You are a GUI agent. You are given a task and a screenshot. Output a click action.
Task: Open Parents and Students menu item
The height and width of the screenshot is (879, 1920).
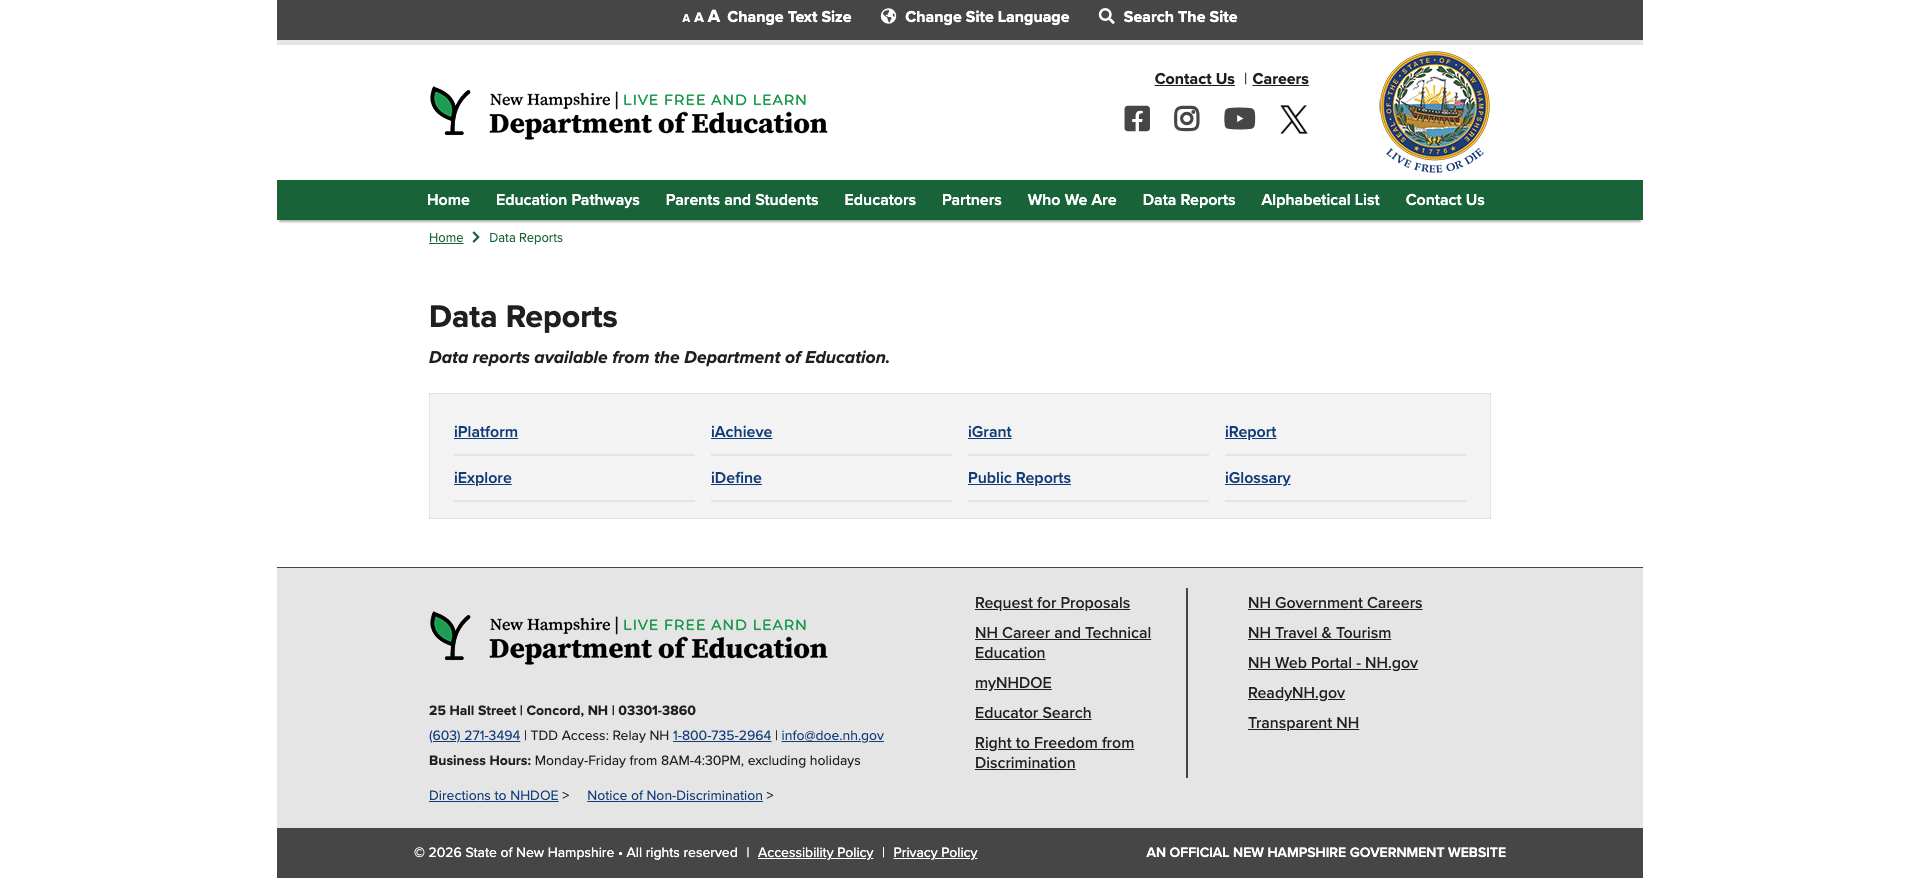[x=742, y=200]
